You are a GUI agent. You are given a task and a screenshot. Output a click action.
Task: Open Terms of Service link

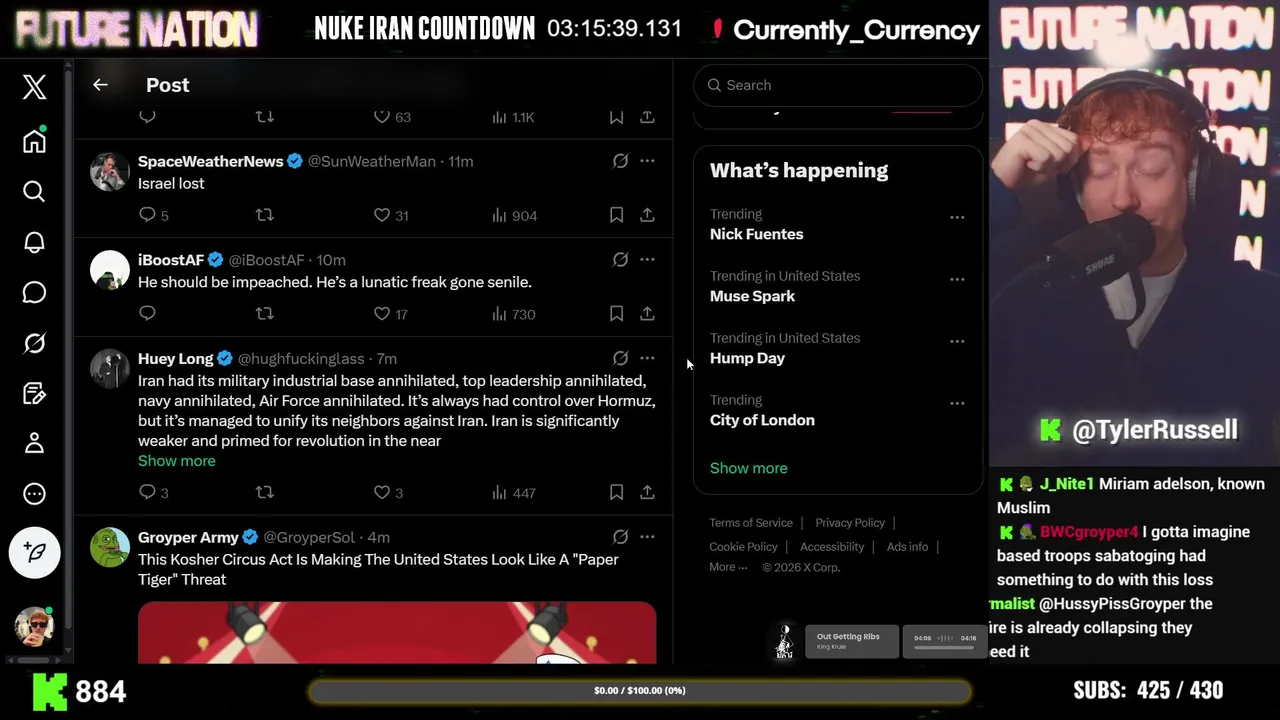click(x=751, y=523)
